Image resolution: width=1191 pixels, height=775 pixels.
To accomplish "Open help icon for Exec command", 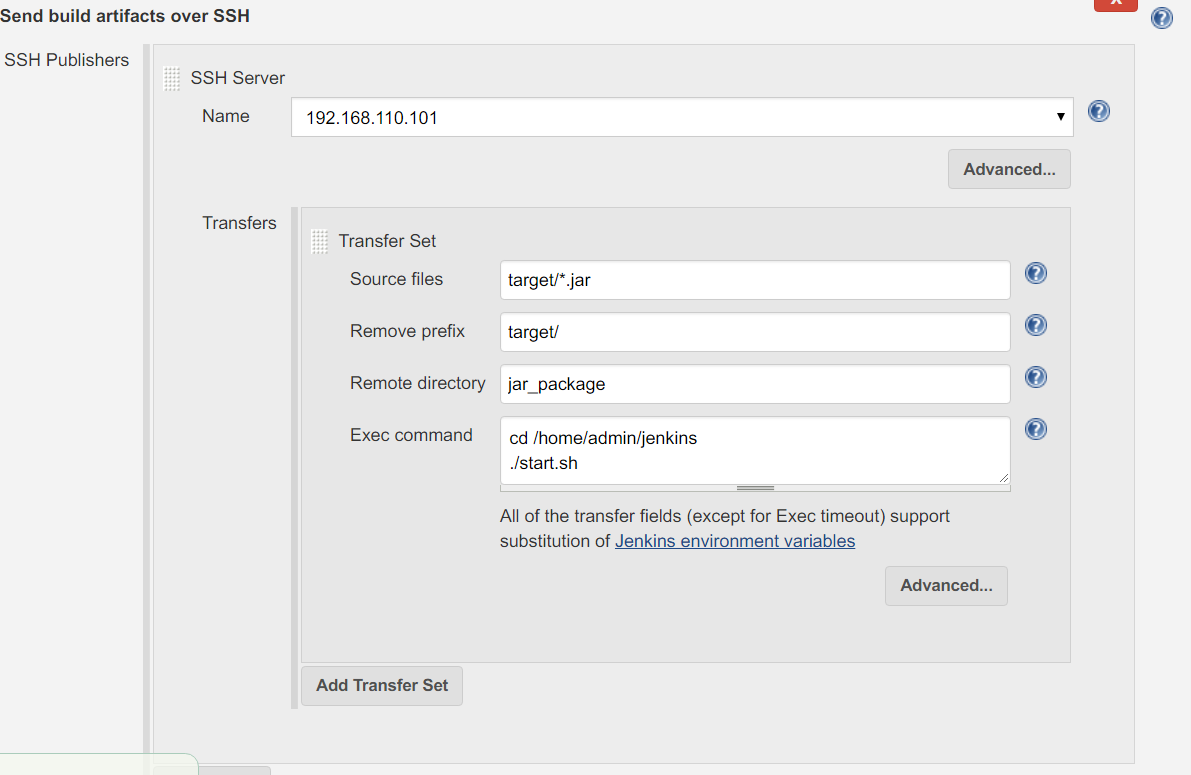I will point(1036,429).
